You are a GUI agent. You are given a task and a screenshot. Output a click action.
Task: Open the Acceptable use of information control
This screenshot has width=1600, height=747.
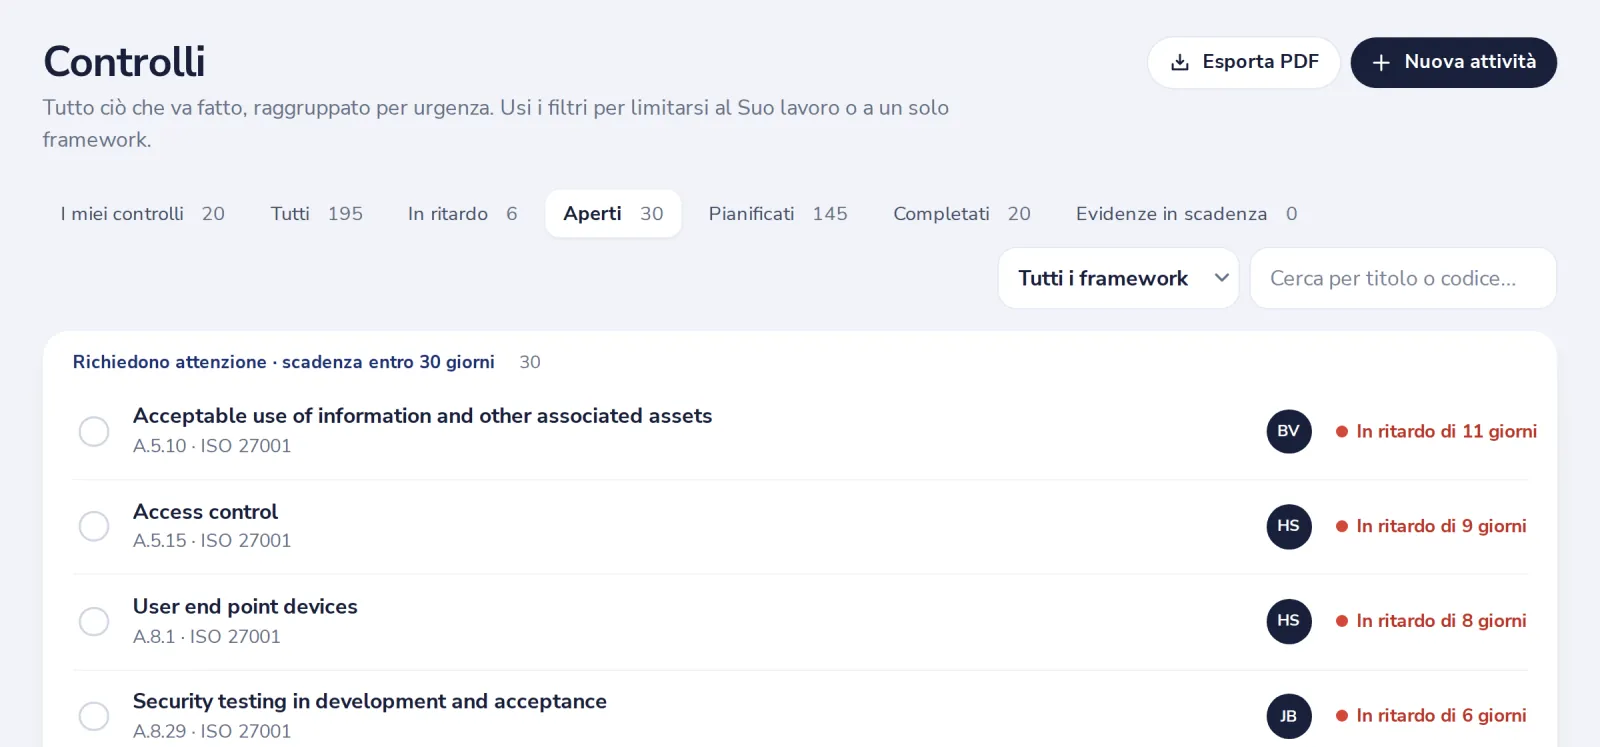422,416
